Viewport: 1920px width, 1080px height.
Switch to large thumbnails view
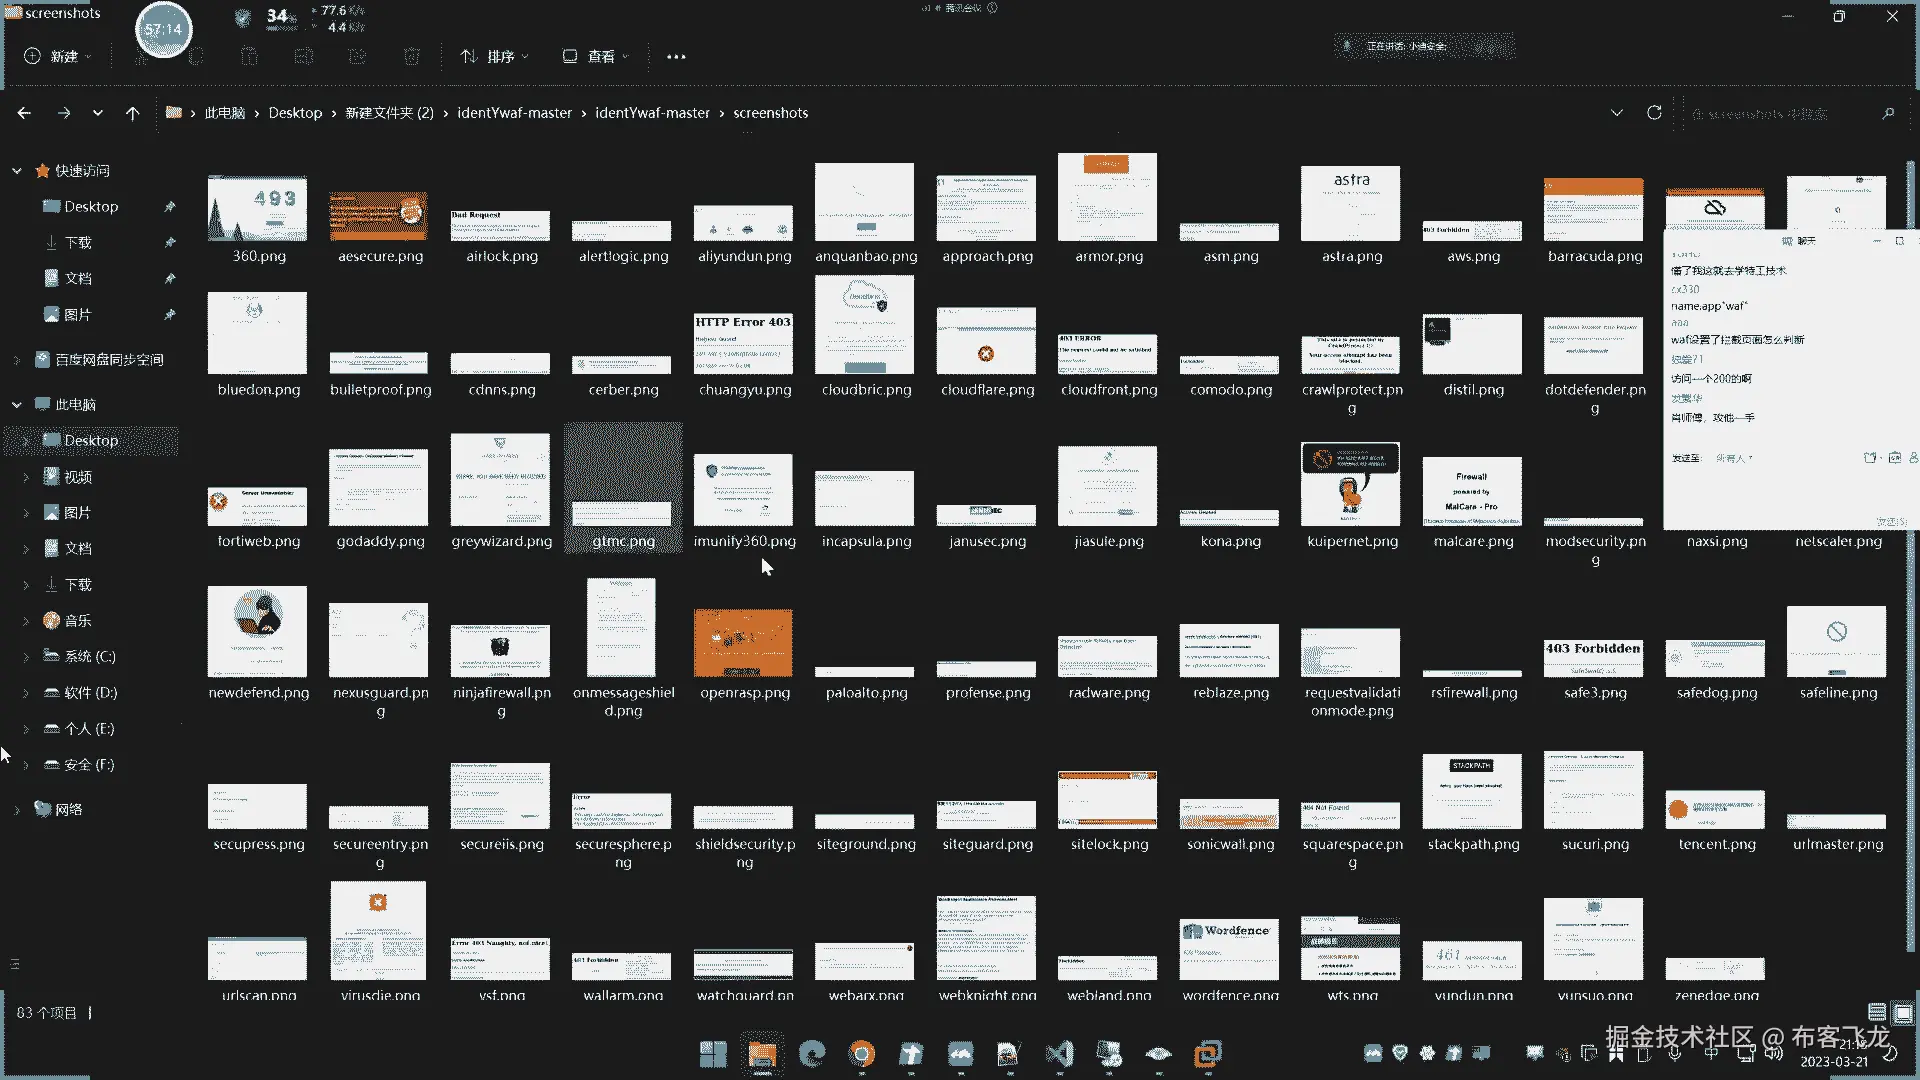coord(1903,1013)
